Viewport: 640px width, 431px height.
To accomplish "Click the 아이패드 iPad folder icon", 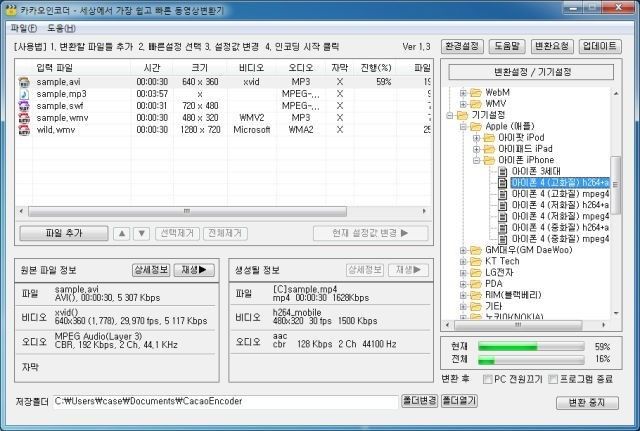I will pyautogui.click(x=489, y=149).
